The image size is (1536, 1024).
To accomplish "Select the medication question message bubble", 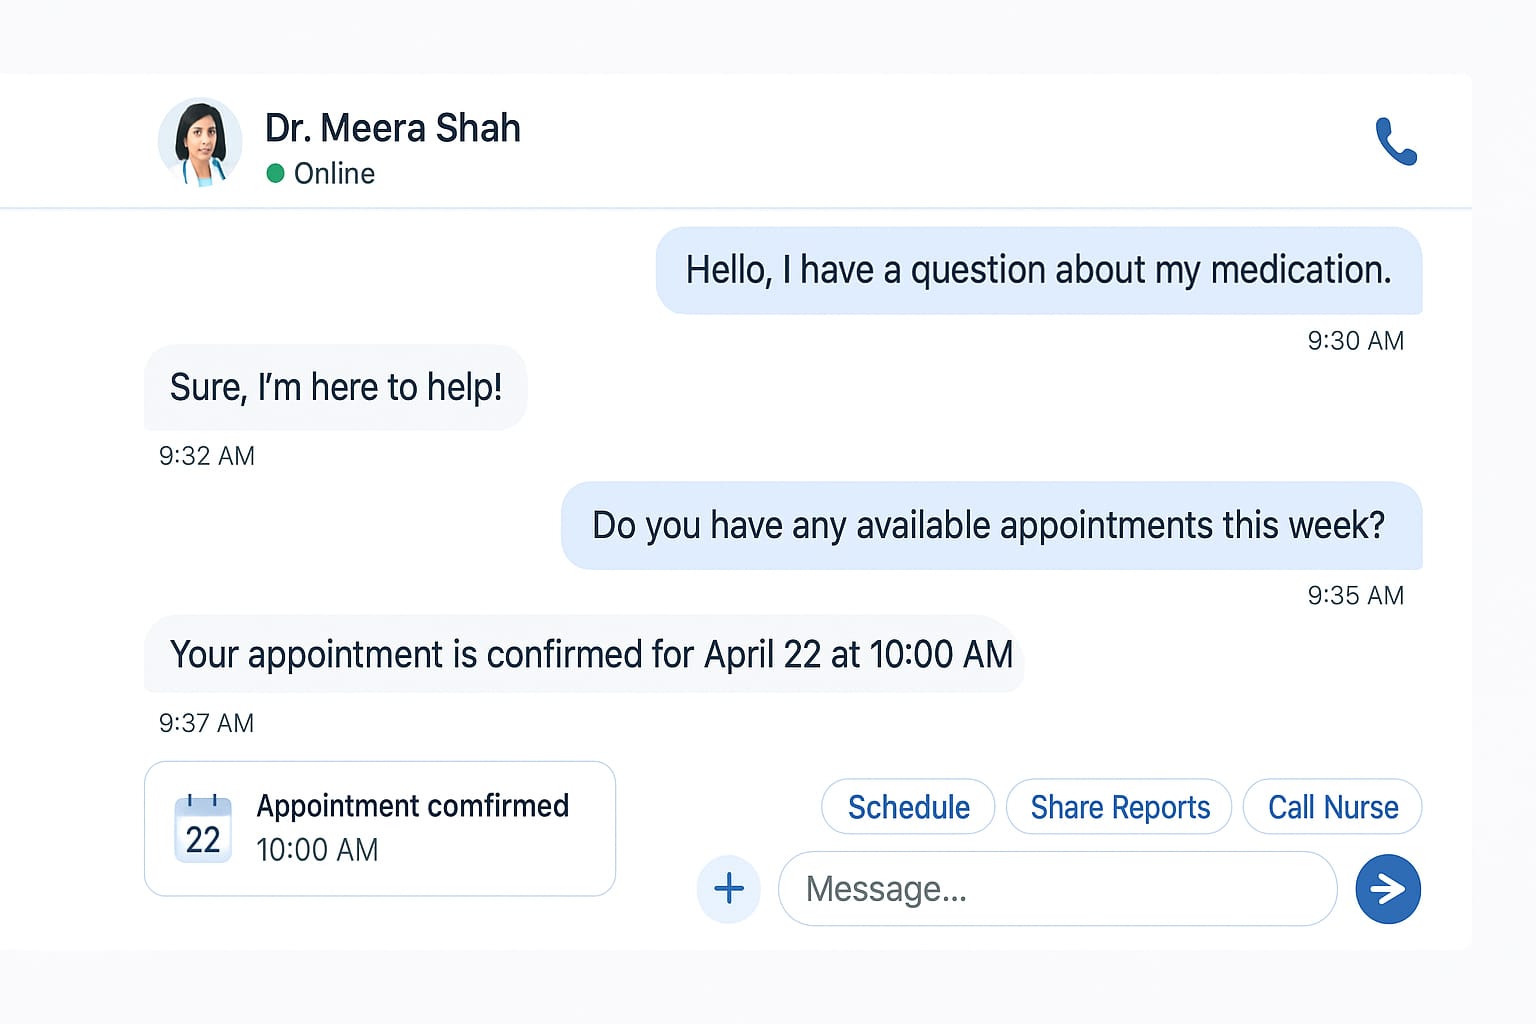I will click(1038, 270).
